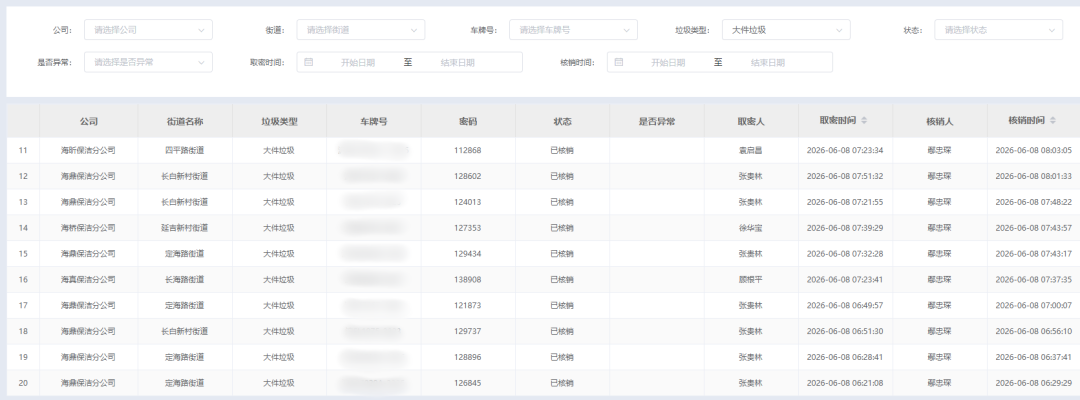Screen dimensions: 1080x400
Task: Click the 取密时间 结束日期 field
Action: pyautogui.click(x=457, y=62)
